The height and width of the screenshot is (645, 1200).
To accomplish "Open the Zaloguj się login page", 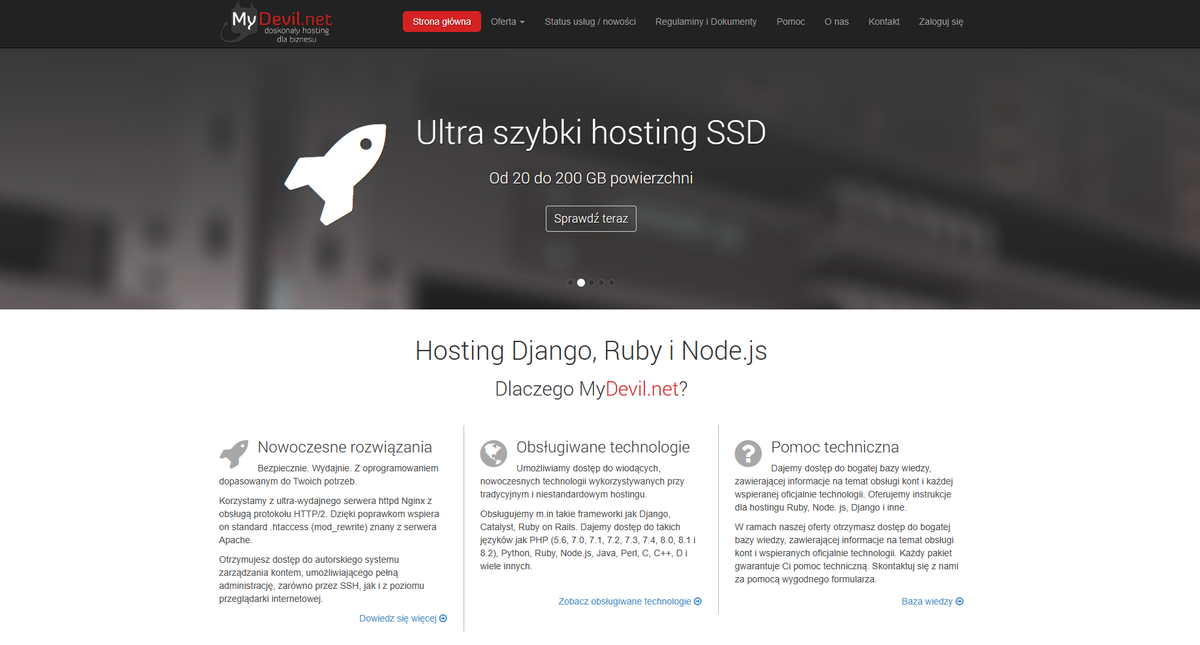I will 940,20.
